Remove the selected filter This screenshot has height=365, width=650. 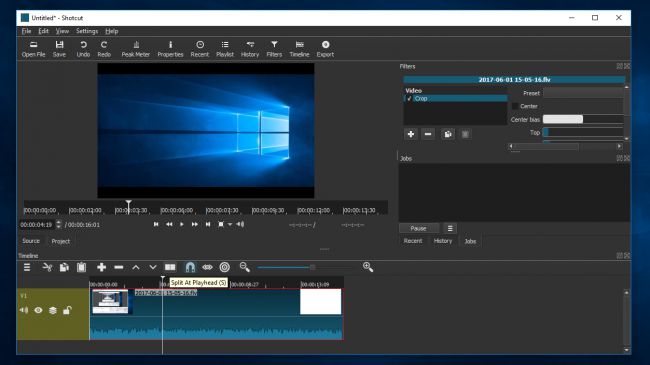click(428, 134)
